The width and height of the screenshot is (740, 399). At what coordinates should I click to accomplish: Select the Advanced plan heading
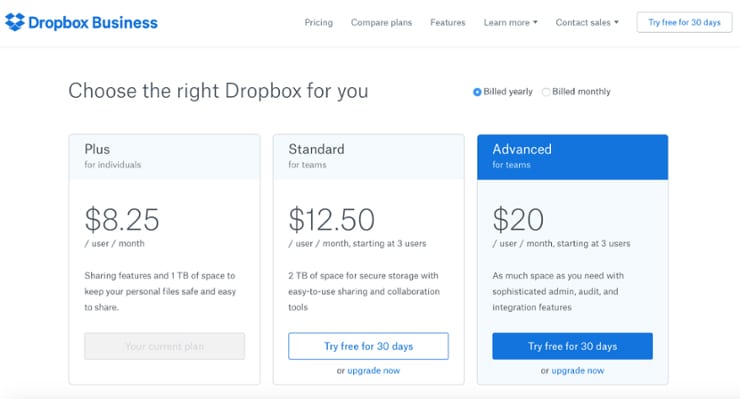522,149
